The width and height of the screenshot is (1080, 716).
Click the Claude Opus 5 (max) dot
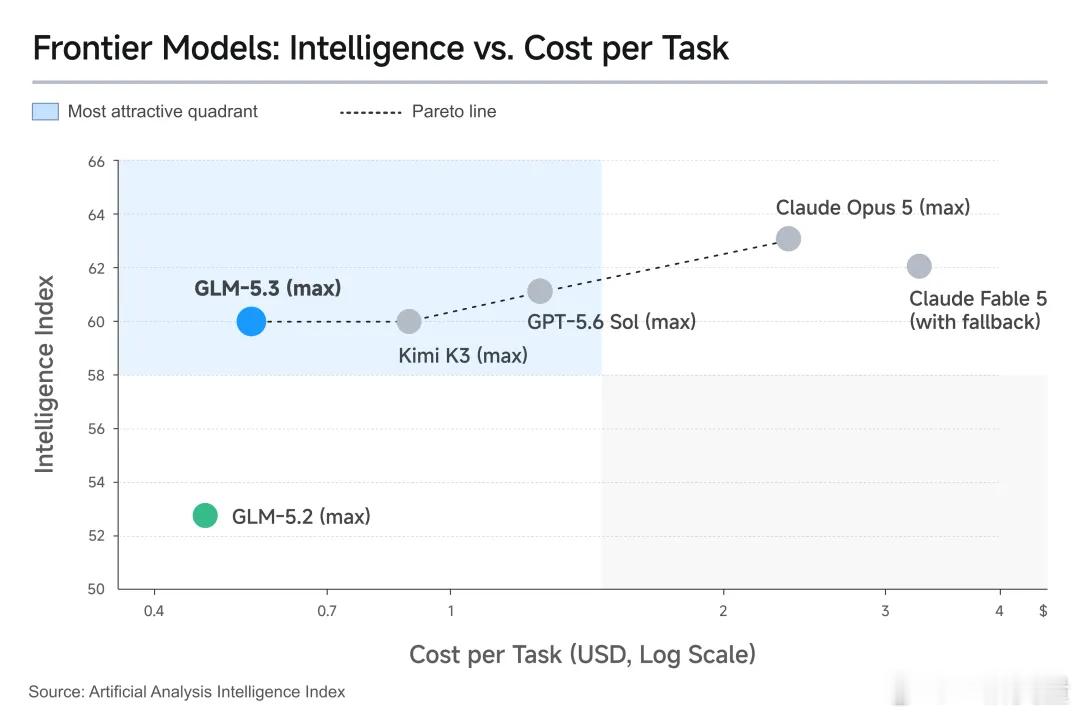click(789, 239)
